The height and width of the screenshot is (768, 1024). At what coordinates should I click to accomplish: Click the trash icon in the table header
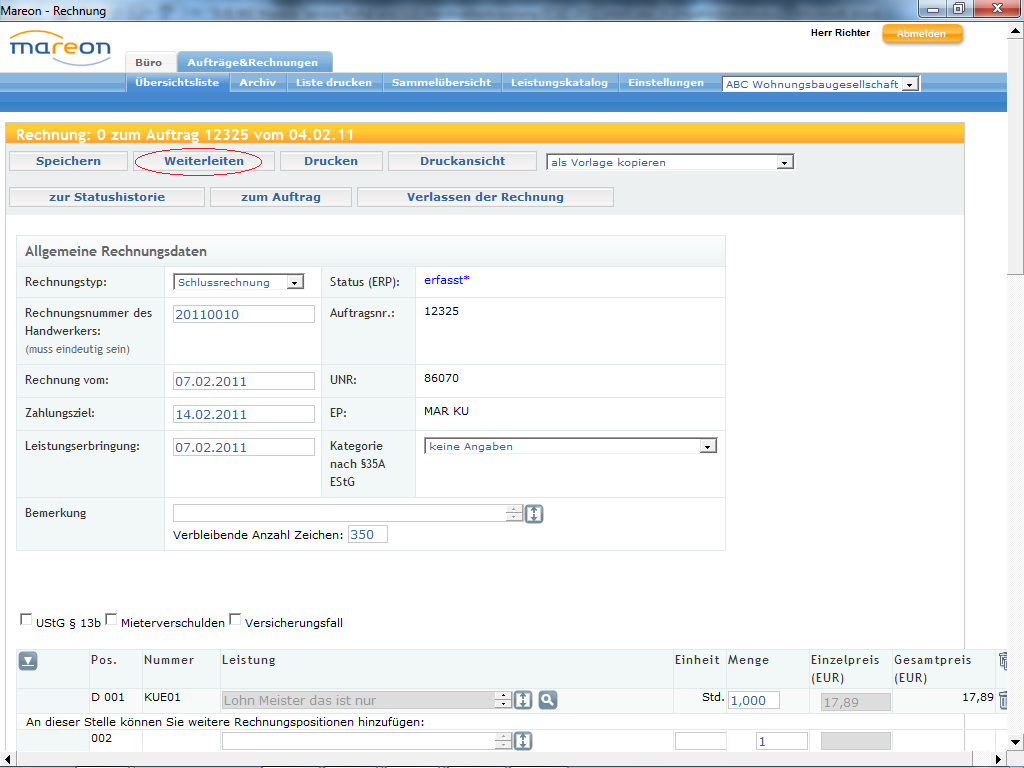point(1005,660)
